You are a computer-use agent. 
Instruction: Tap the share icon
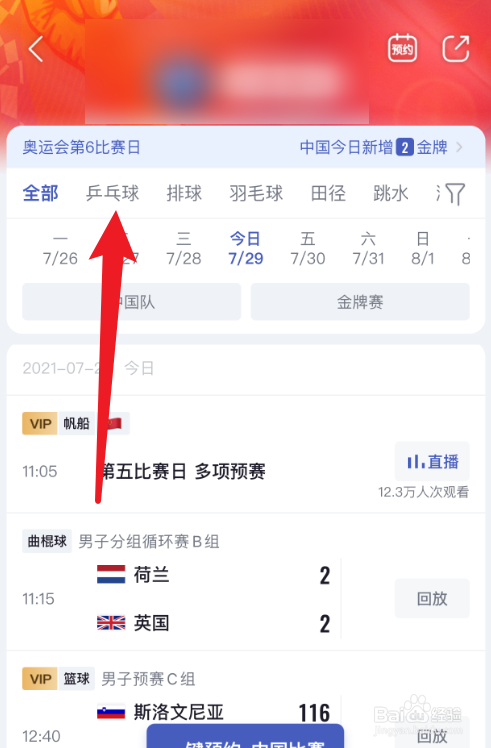coord(456,48)
